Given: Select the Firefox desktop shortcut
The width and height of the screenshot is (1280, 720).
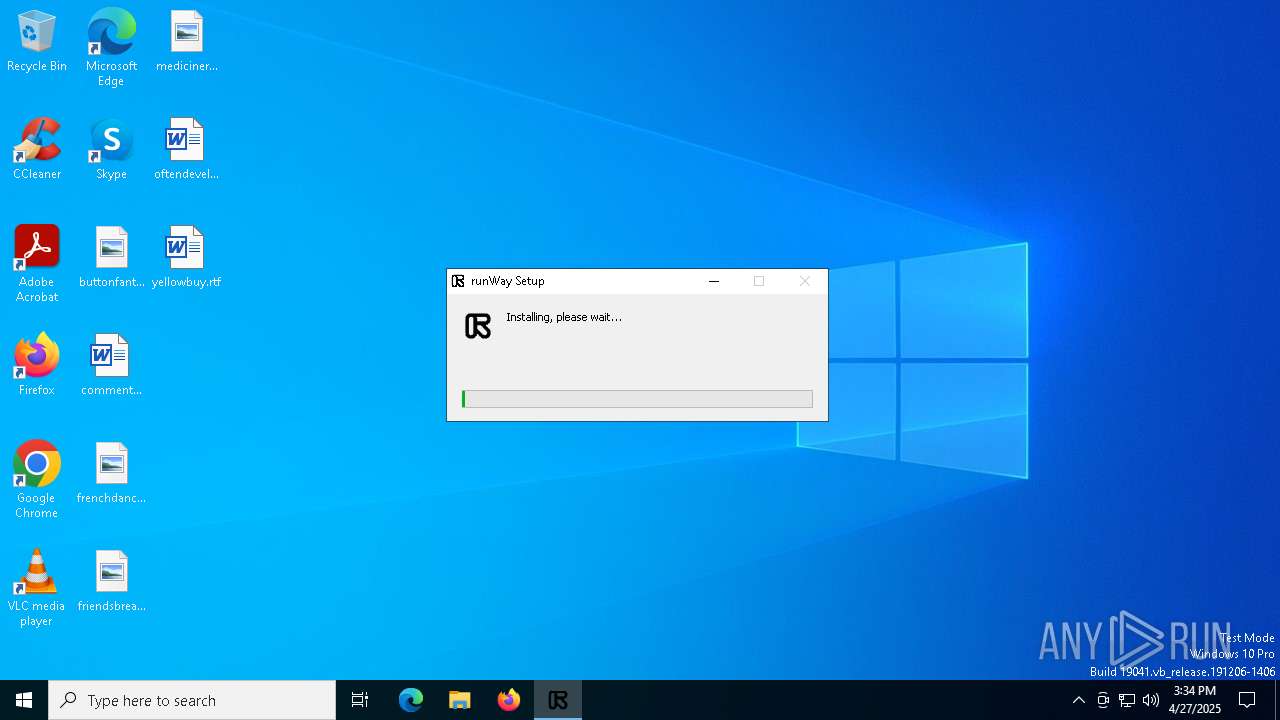Looking at the screenshot, I should (x=37, y=365).
